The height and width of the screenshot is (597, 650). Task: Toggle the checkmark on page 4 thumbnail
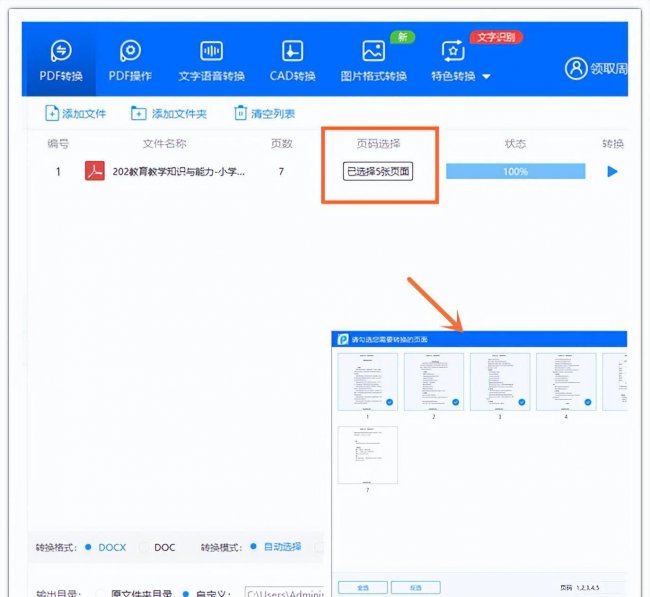coord(588,402)
